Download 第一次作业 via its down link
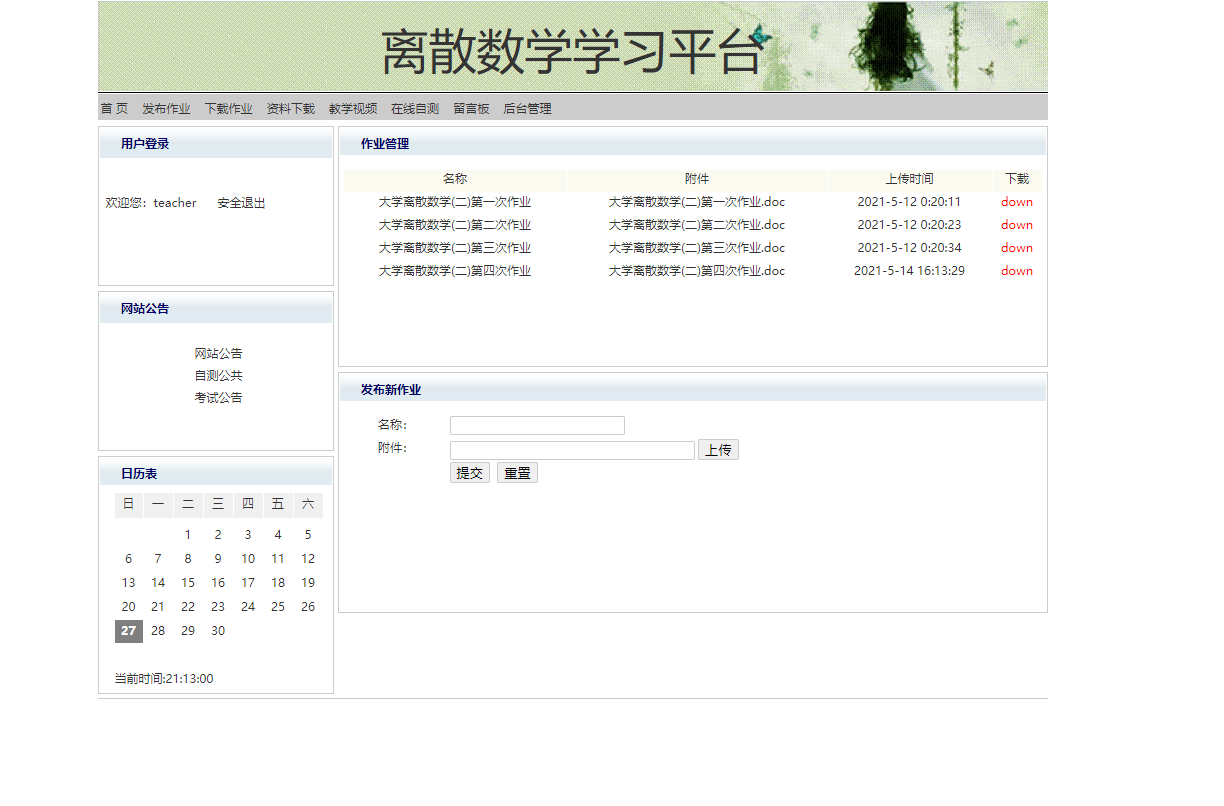 pyautogui.click(x=1016, y=201)
